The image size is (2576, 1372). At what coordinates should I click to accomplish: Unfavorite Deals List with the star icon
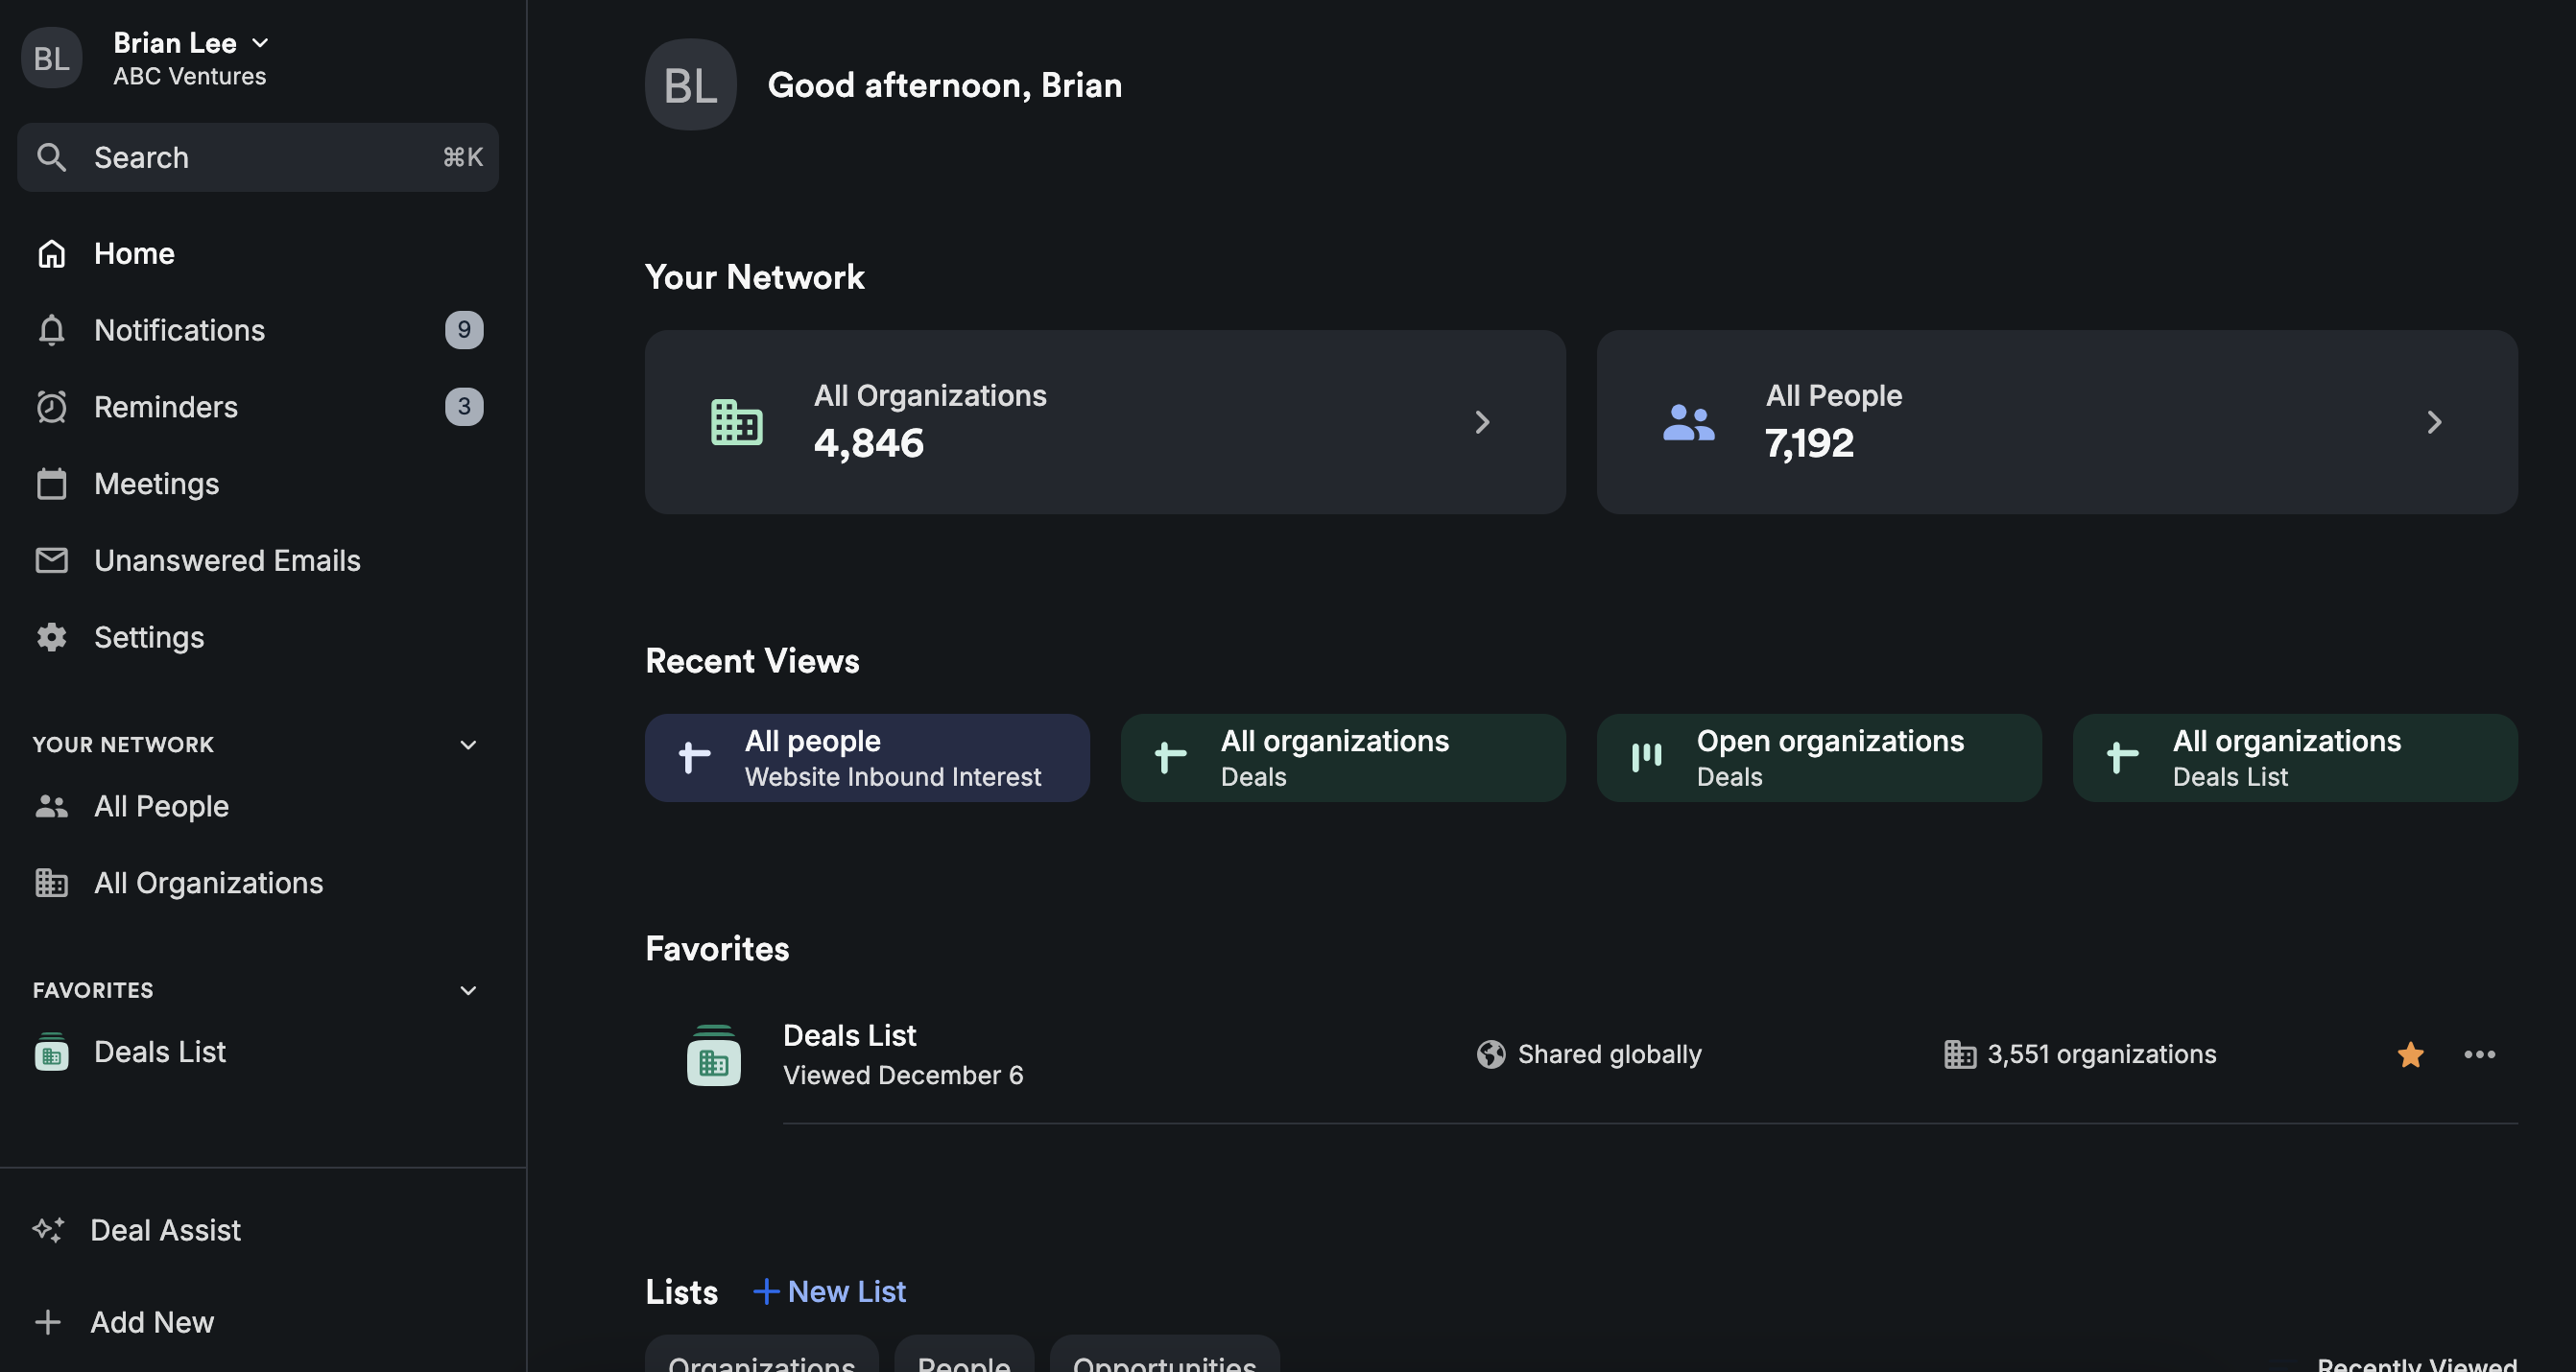pyautogui.click(x=2410, y=1055)
